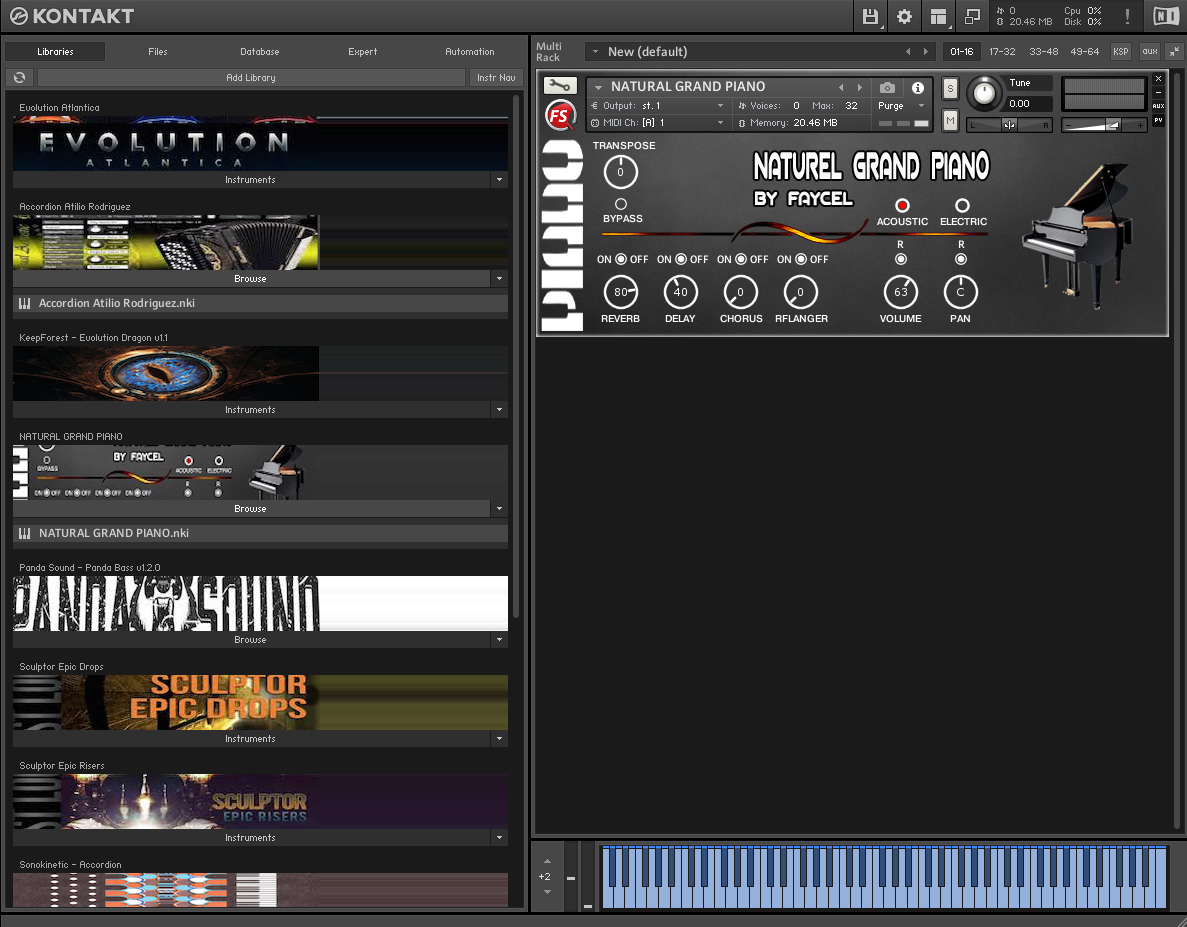This screenshot has width=1187, height=927.
Task: Open snapshot view camera icon
Action: pyautogui.click(x=887, y=87)
